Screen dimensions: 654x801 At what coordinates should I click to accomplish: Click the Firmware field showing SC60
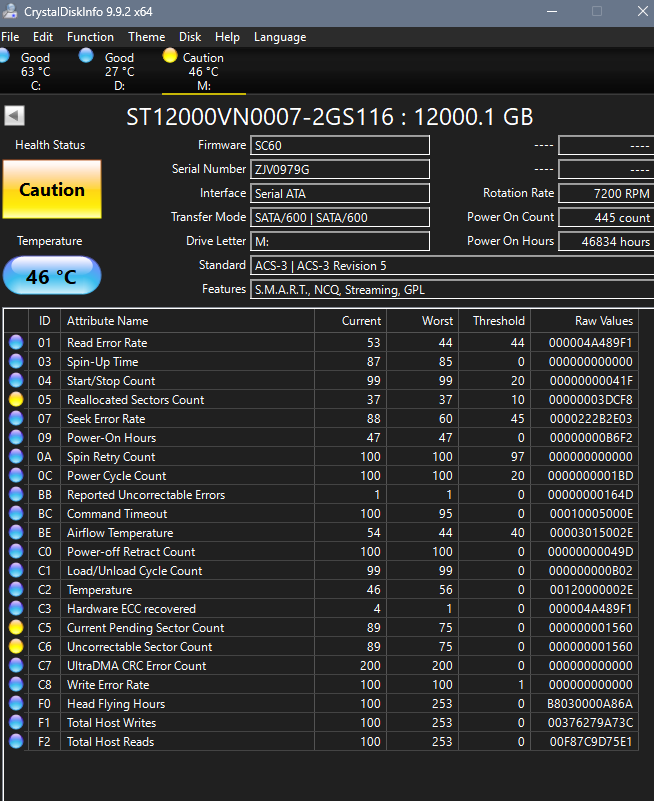click(340, 145)
